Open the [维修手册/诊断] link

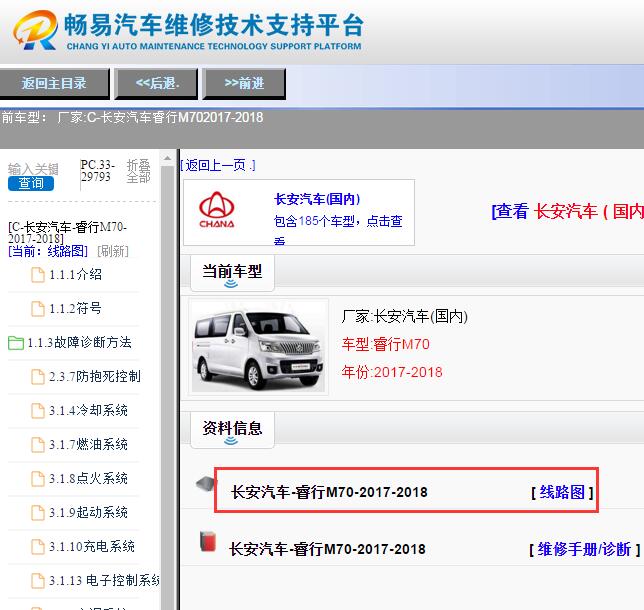[585, 549]
